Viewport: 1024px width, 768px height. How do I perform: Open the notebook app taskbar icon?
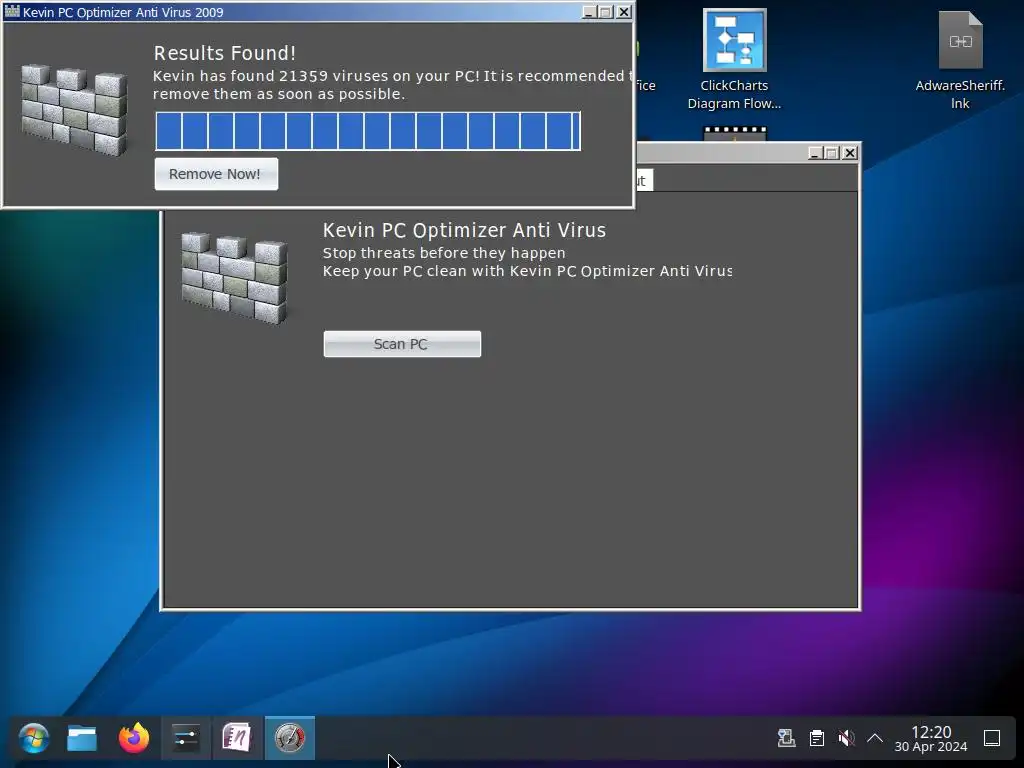(x=237, y=739)
